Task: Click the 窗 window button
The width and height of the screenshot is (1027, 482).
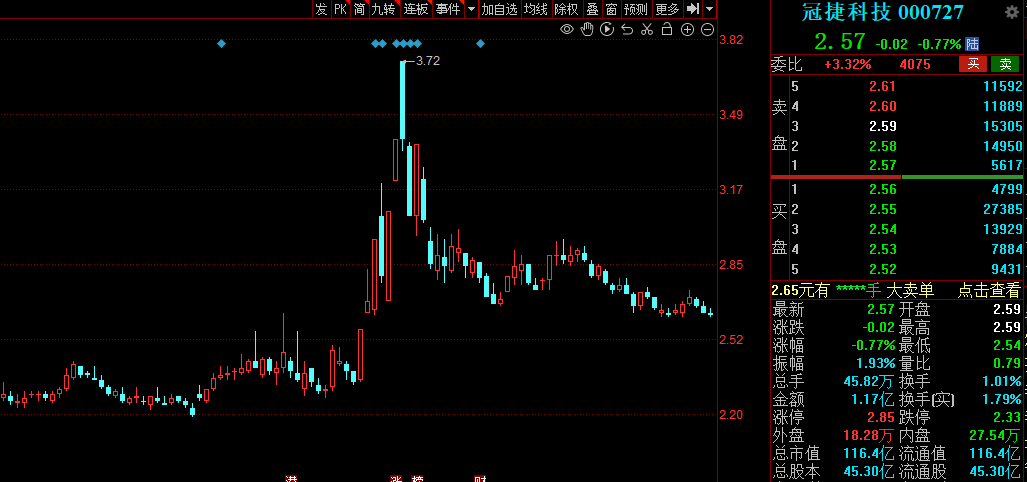Action: coord(611,9)
